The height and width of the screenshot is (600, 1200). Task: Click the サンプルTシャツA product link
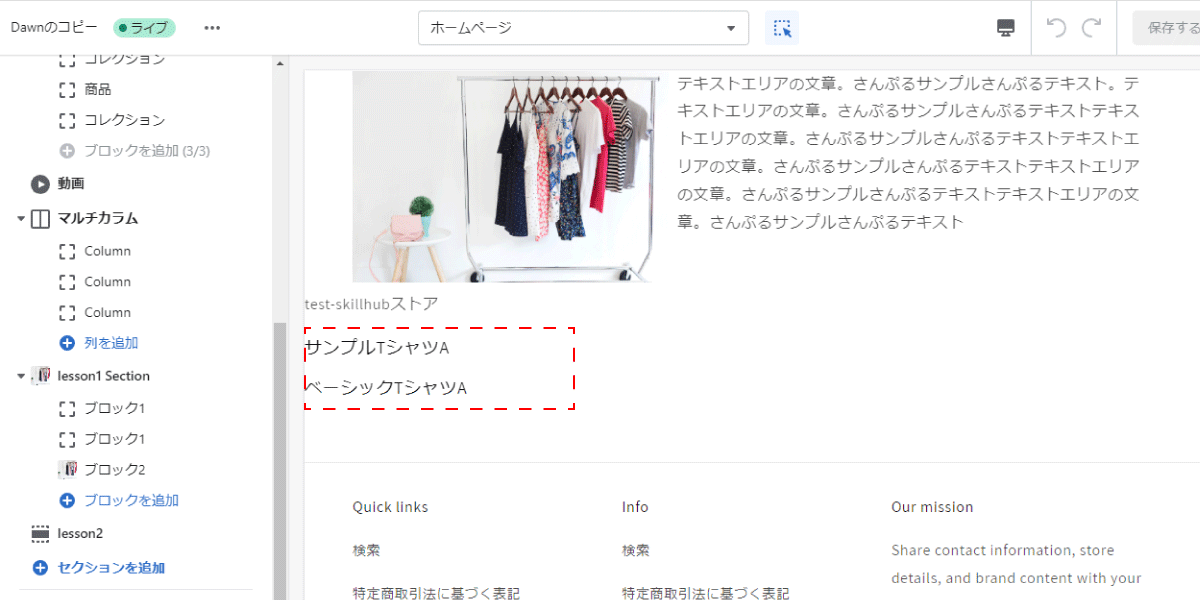377,348
